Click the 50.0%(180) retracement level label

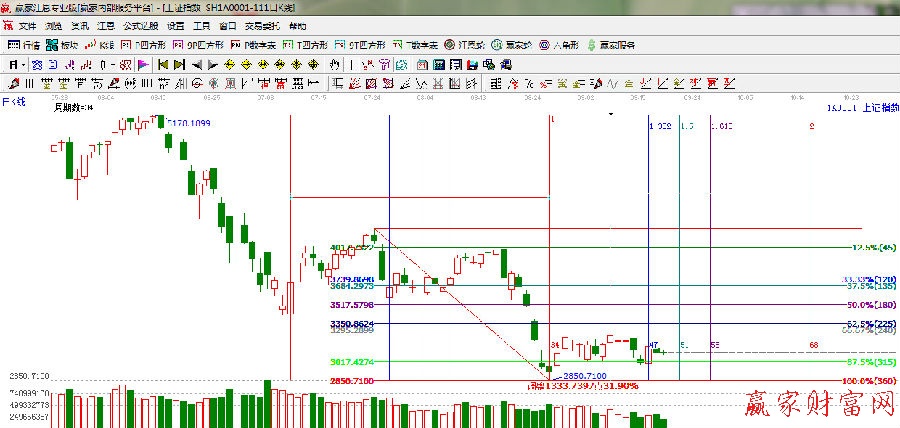[x=870, y=304]
